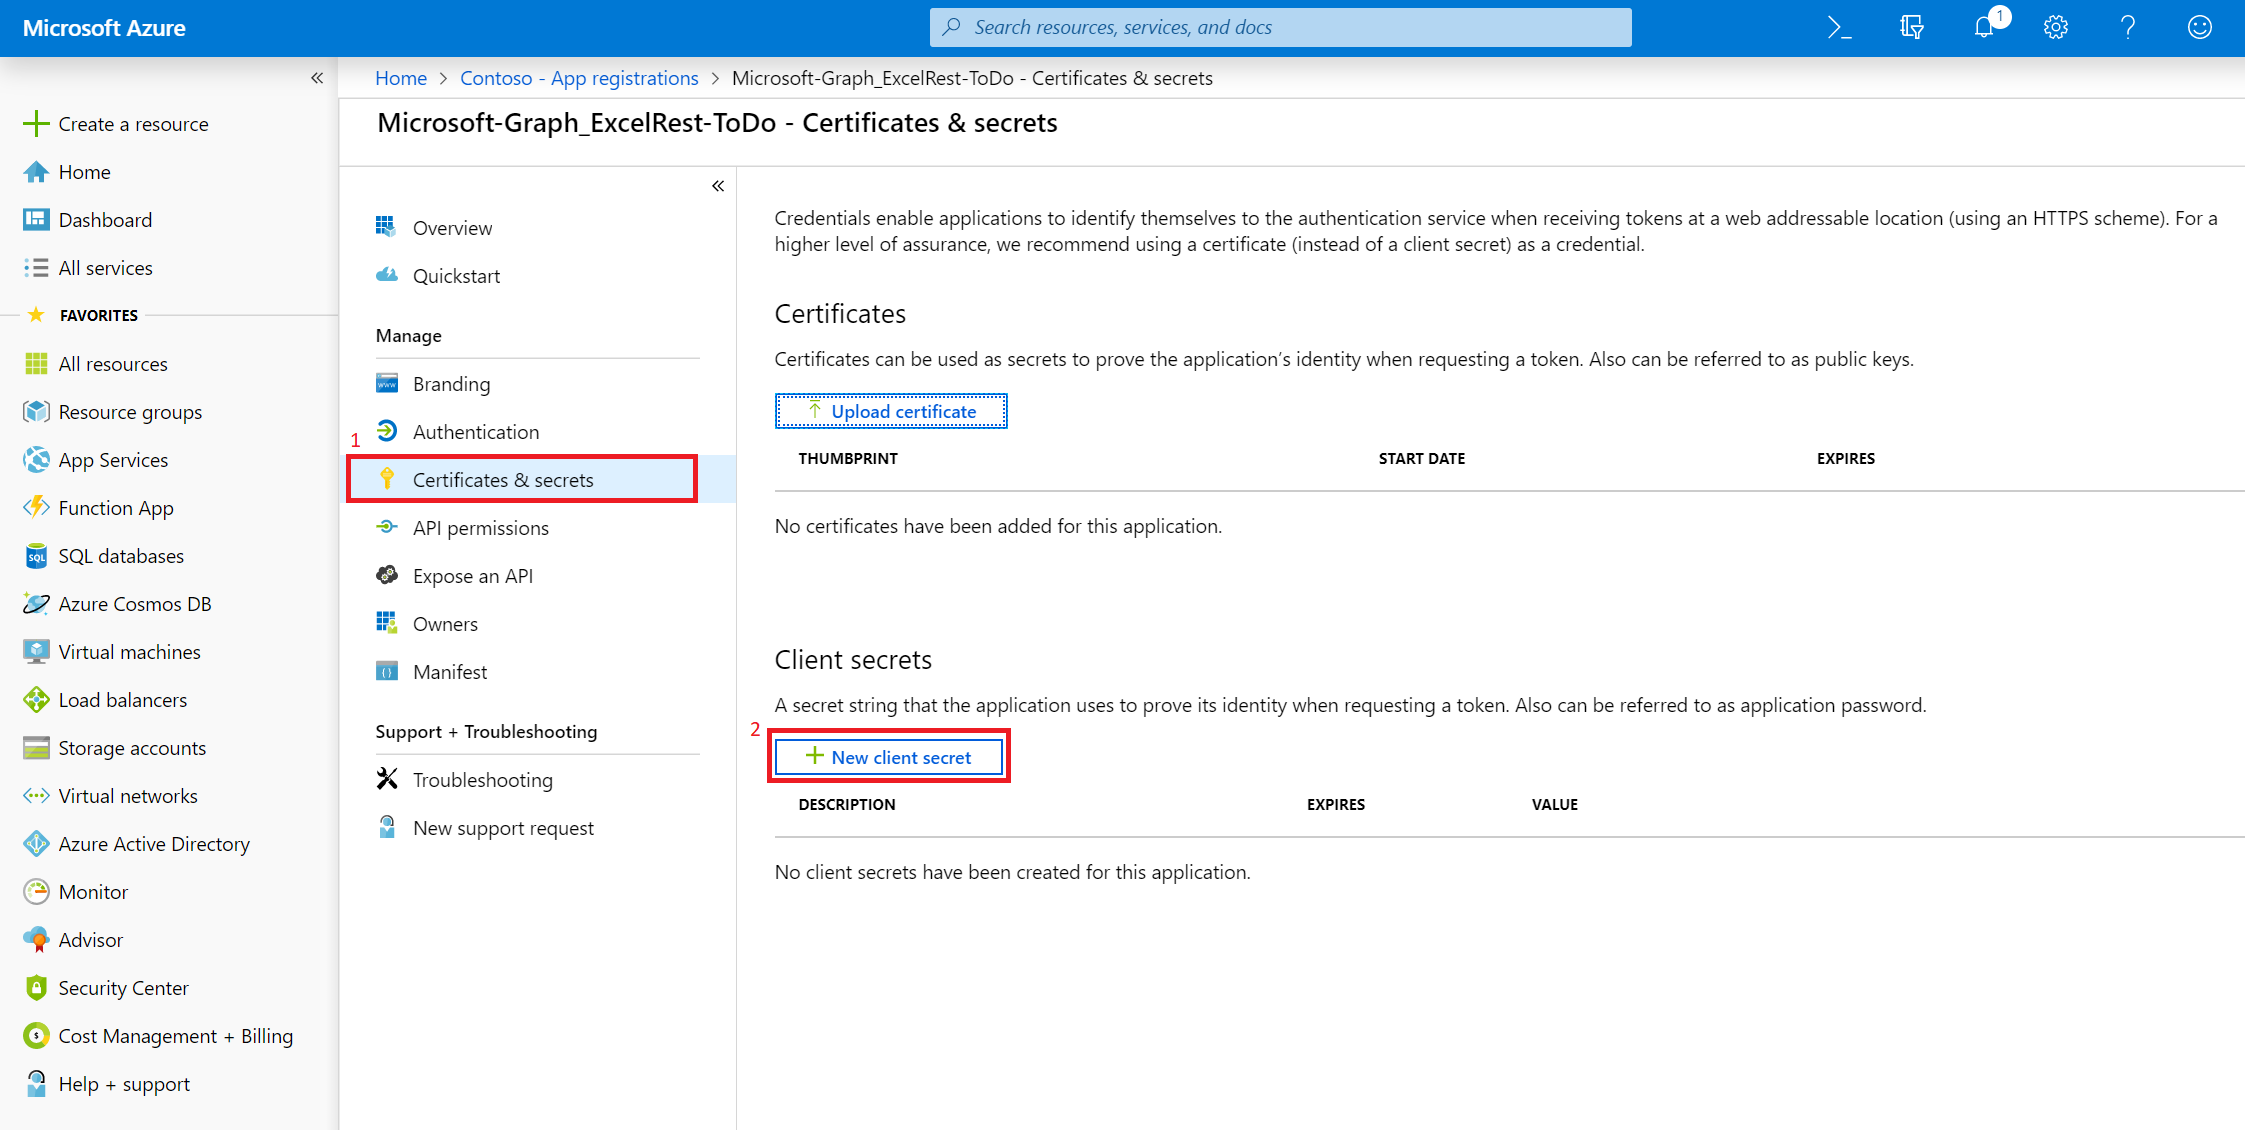
Task: Click the search resources input field
Action: (1280, 27)
